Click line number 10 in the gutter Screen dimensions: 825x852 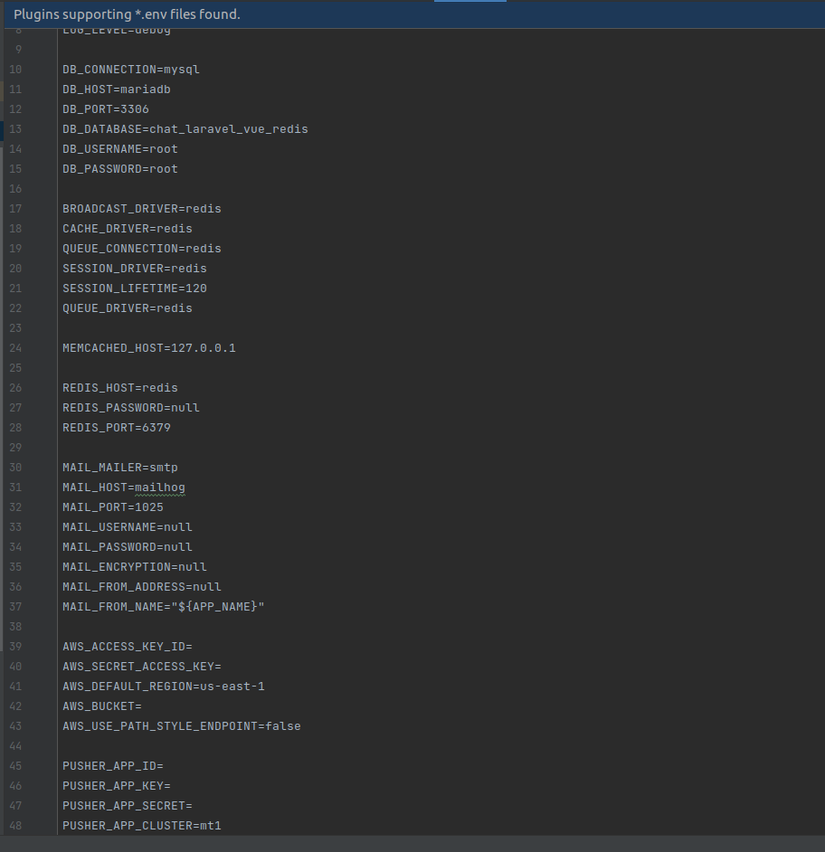(15, 69)
